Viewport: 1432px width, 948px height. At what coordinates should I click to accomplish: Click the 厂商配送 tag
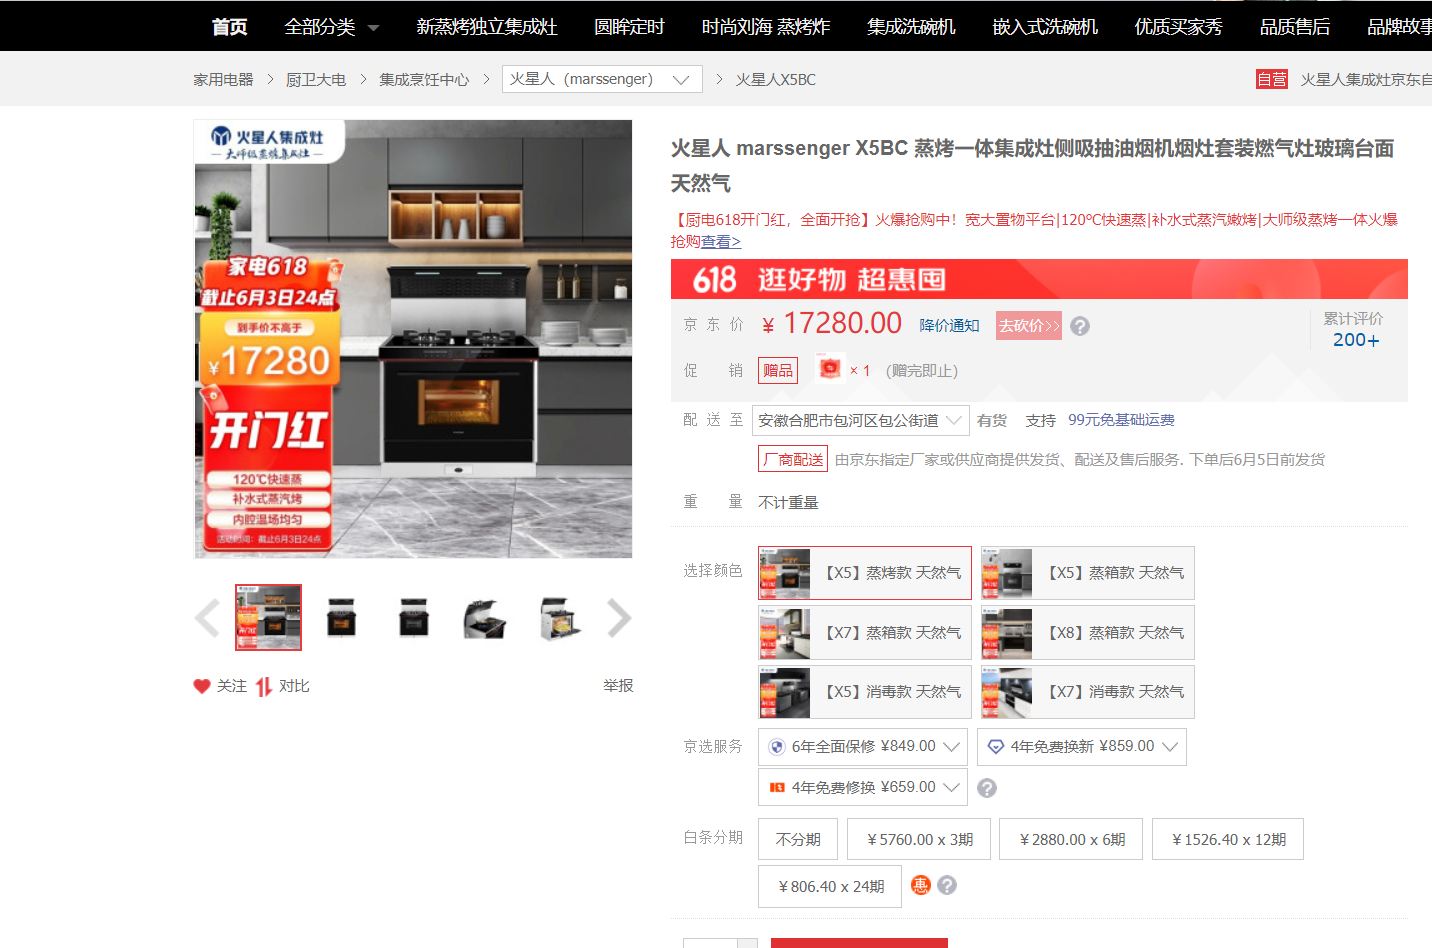793,459
